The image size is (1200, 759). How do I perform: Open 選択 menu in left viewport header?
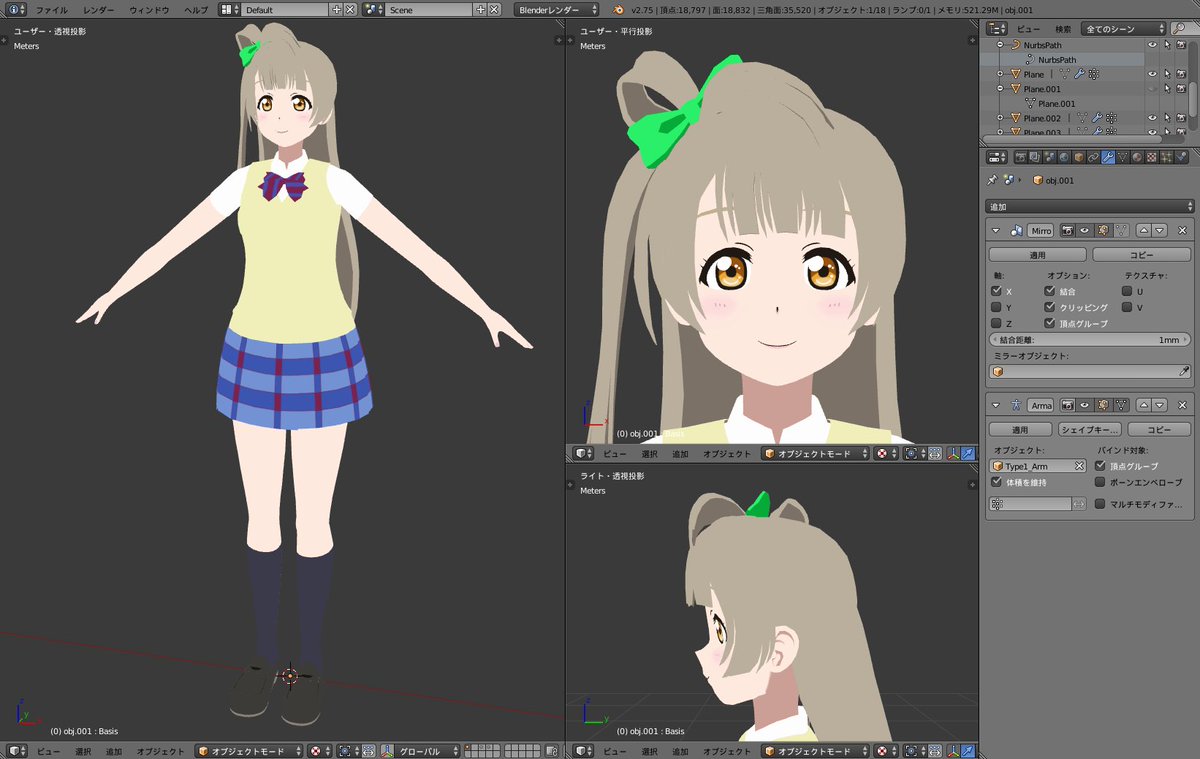click(83, 751)
